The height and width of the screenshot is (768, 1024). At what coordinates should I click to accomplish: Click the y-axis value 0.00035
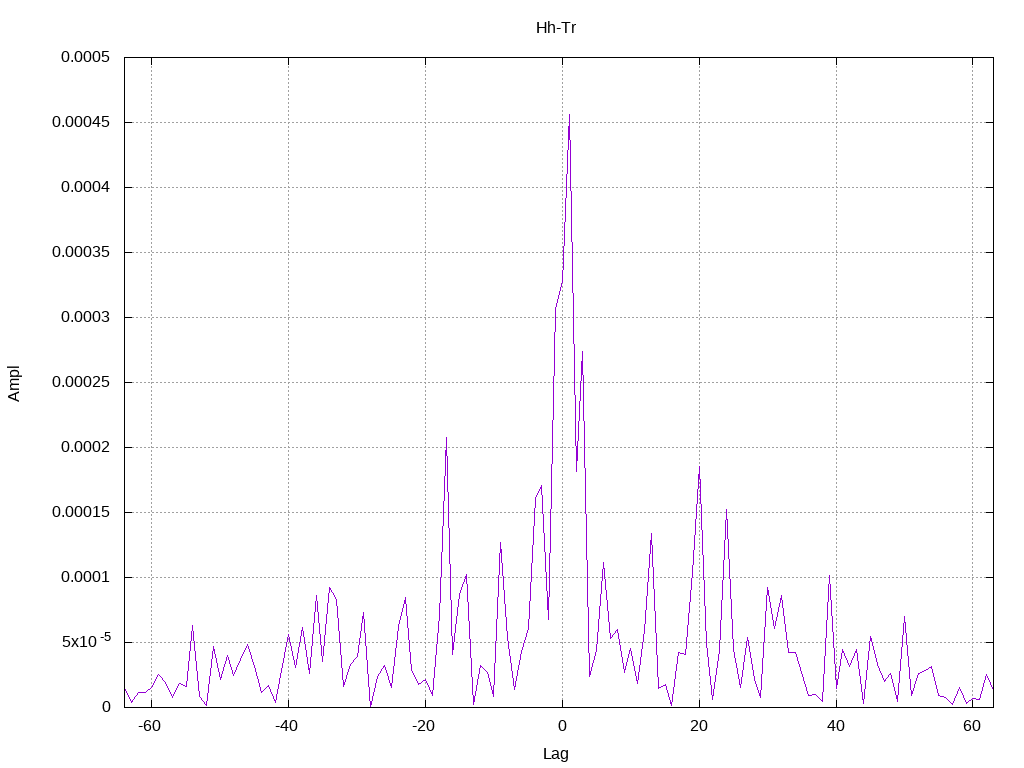coord(81,252)
